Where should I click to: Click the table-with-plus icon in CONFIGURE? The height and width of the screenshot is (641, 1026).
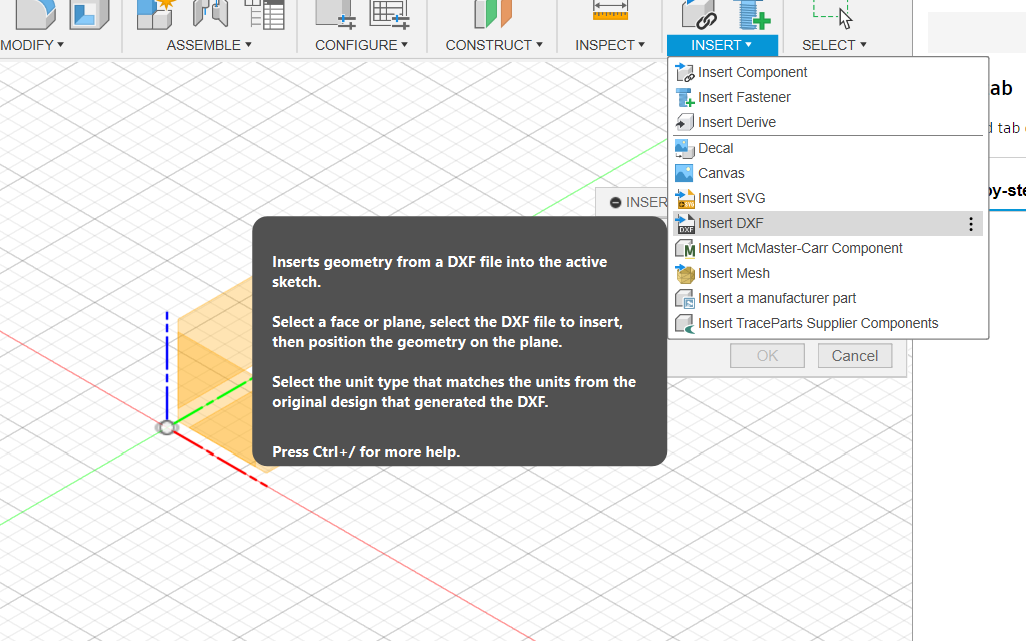pyautogui.click(x=389, y=14)
